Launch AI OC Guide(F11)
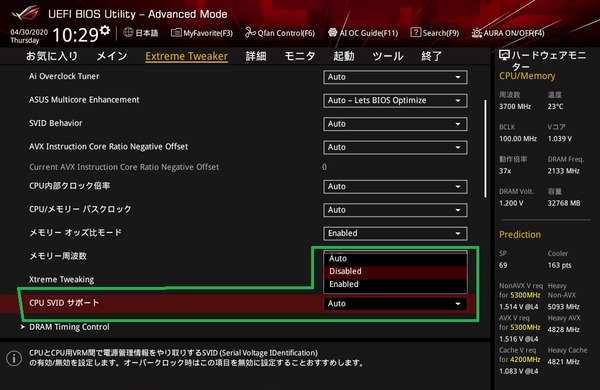 click(363, 33)
